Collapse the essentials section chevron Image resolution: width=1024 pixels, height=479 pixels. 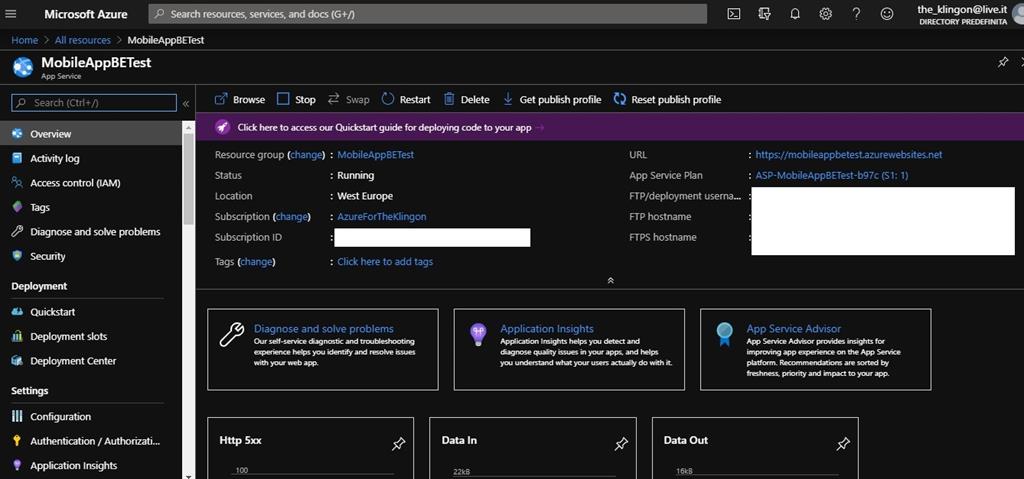point(611,280)
